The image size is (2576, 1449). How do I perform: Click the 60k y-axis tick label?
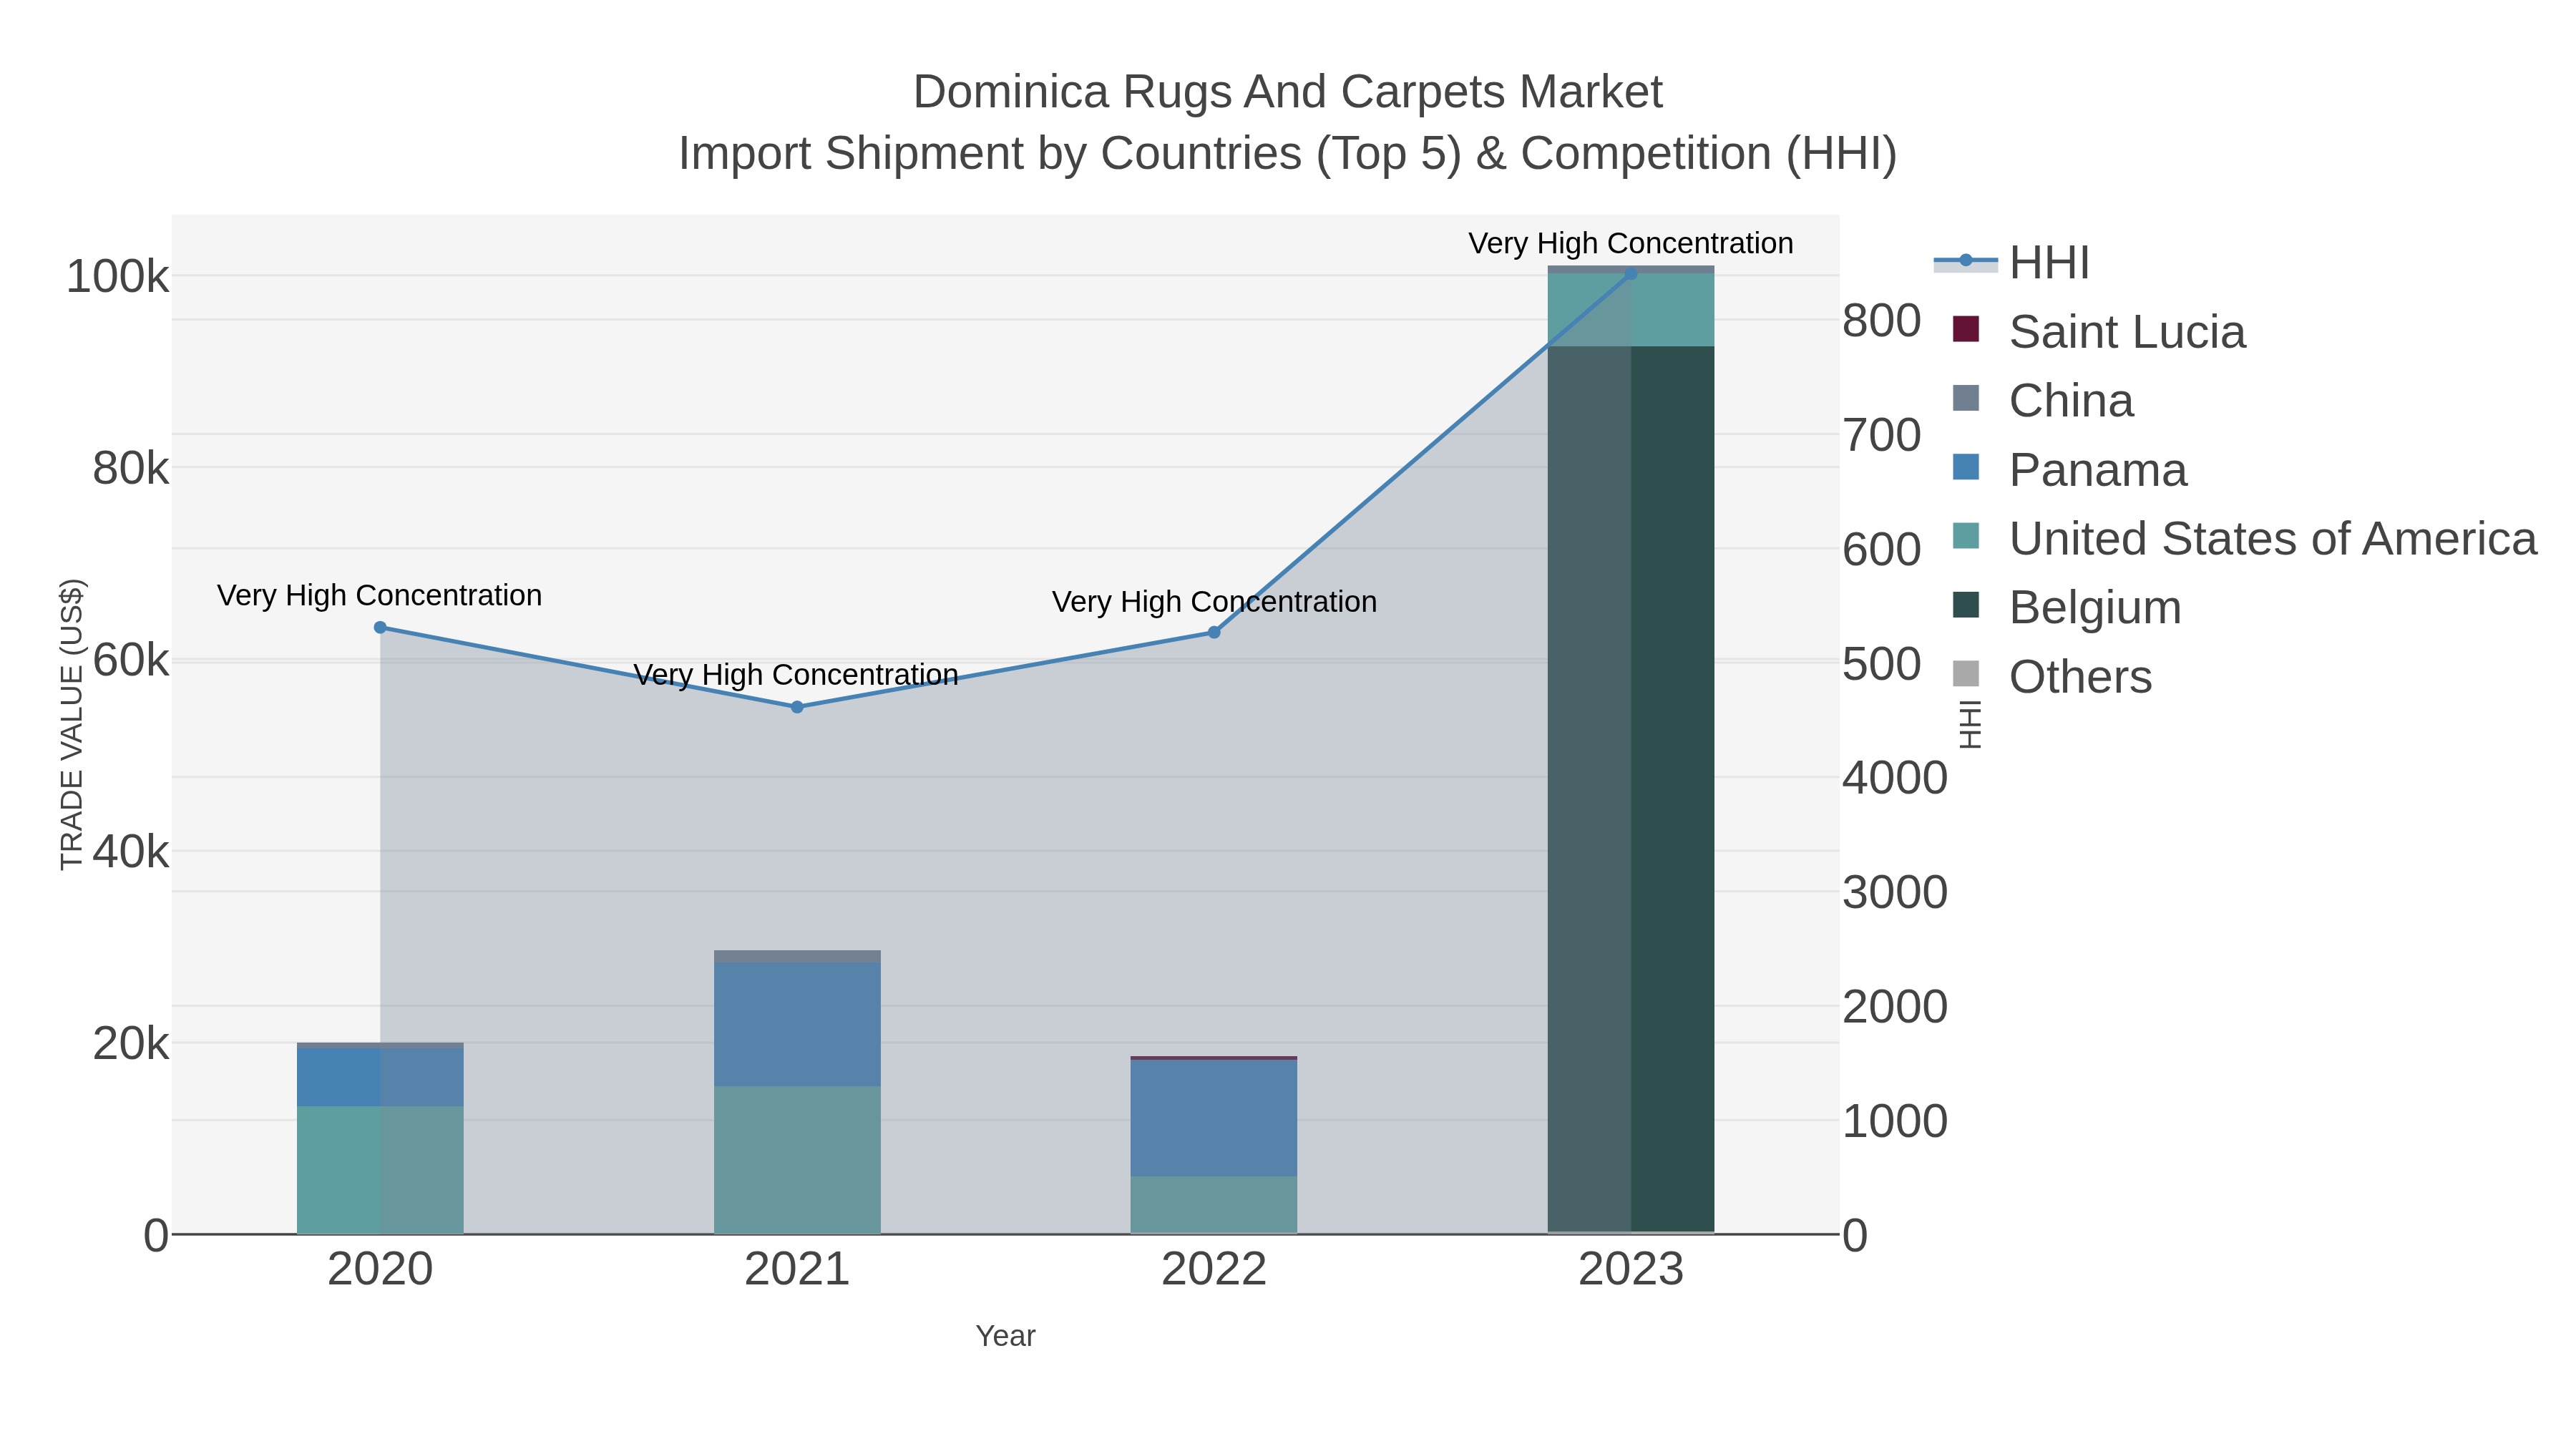pos(130,661)
